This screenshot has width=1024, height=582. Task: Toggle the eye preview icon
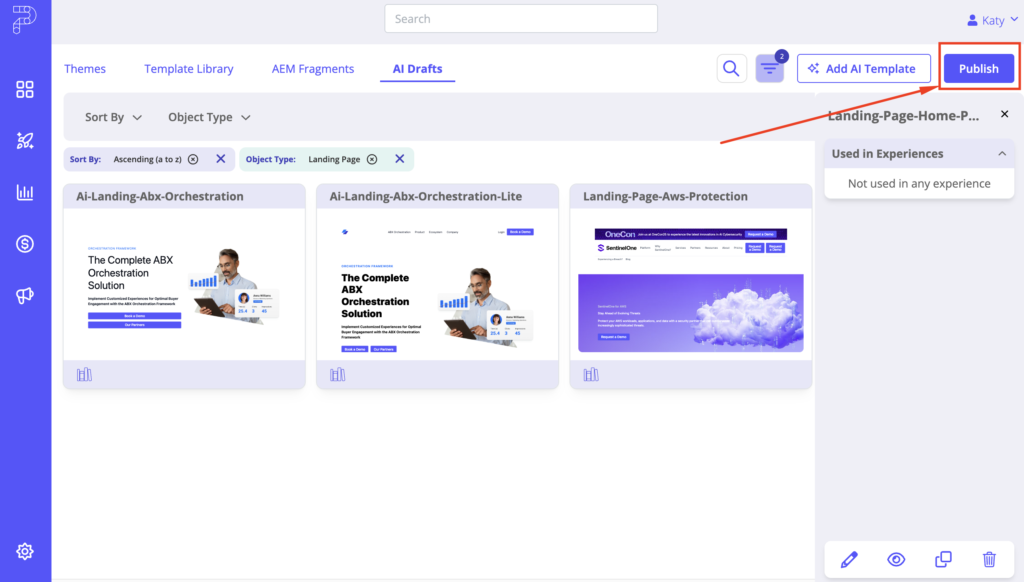(x=896, y=560)
